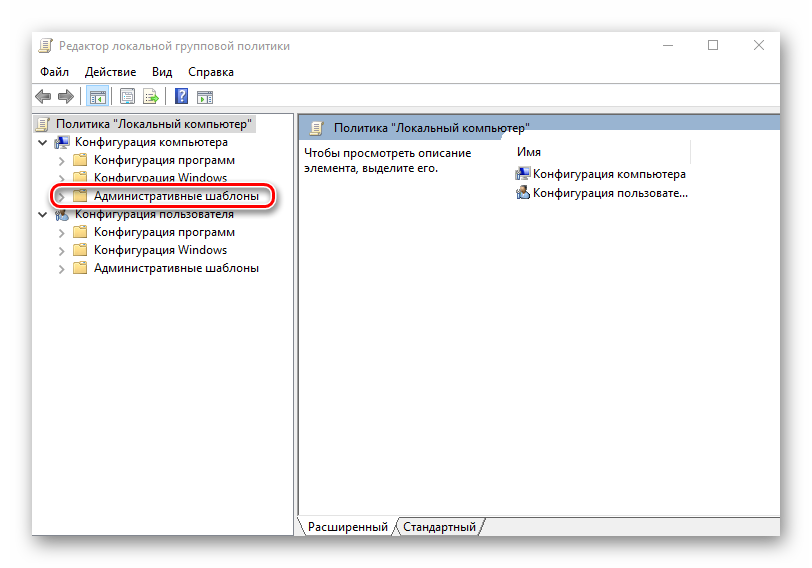The height and width of the screenshot is (568, 812).
Task: Open the Файл menu
Action: click(x=54, y=72)
